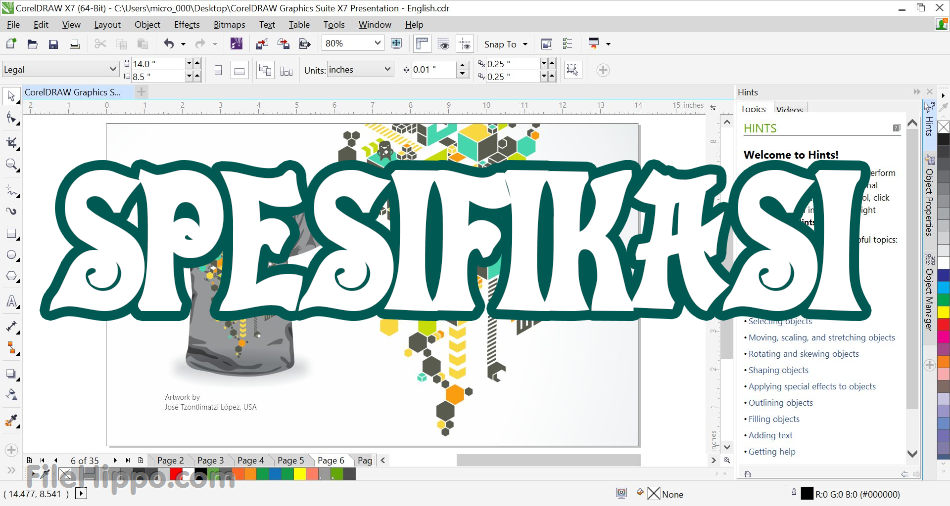The height and width of the screenshot is (506, 950).
Task: Open a file with the folder icon
Action: coord(33,44)
